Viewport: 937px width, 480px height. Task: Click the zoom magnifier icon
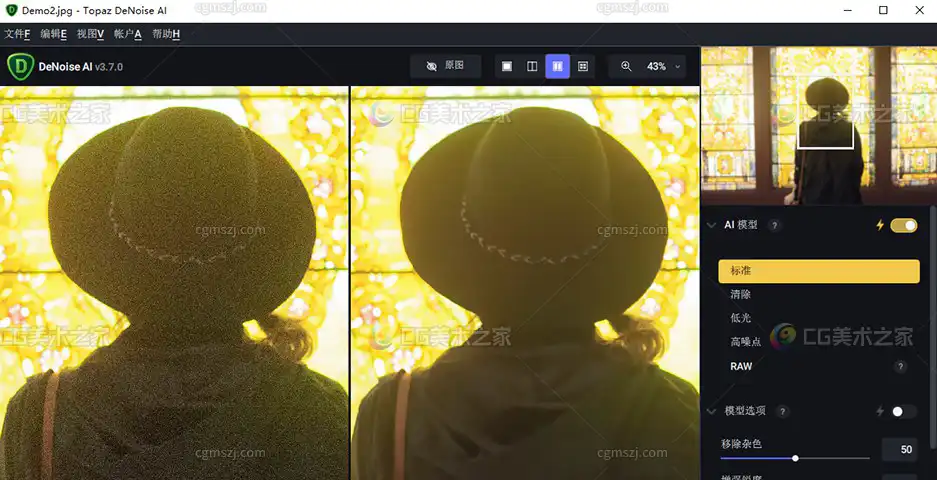click(626, 66)
